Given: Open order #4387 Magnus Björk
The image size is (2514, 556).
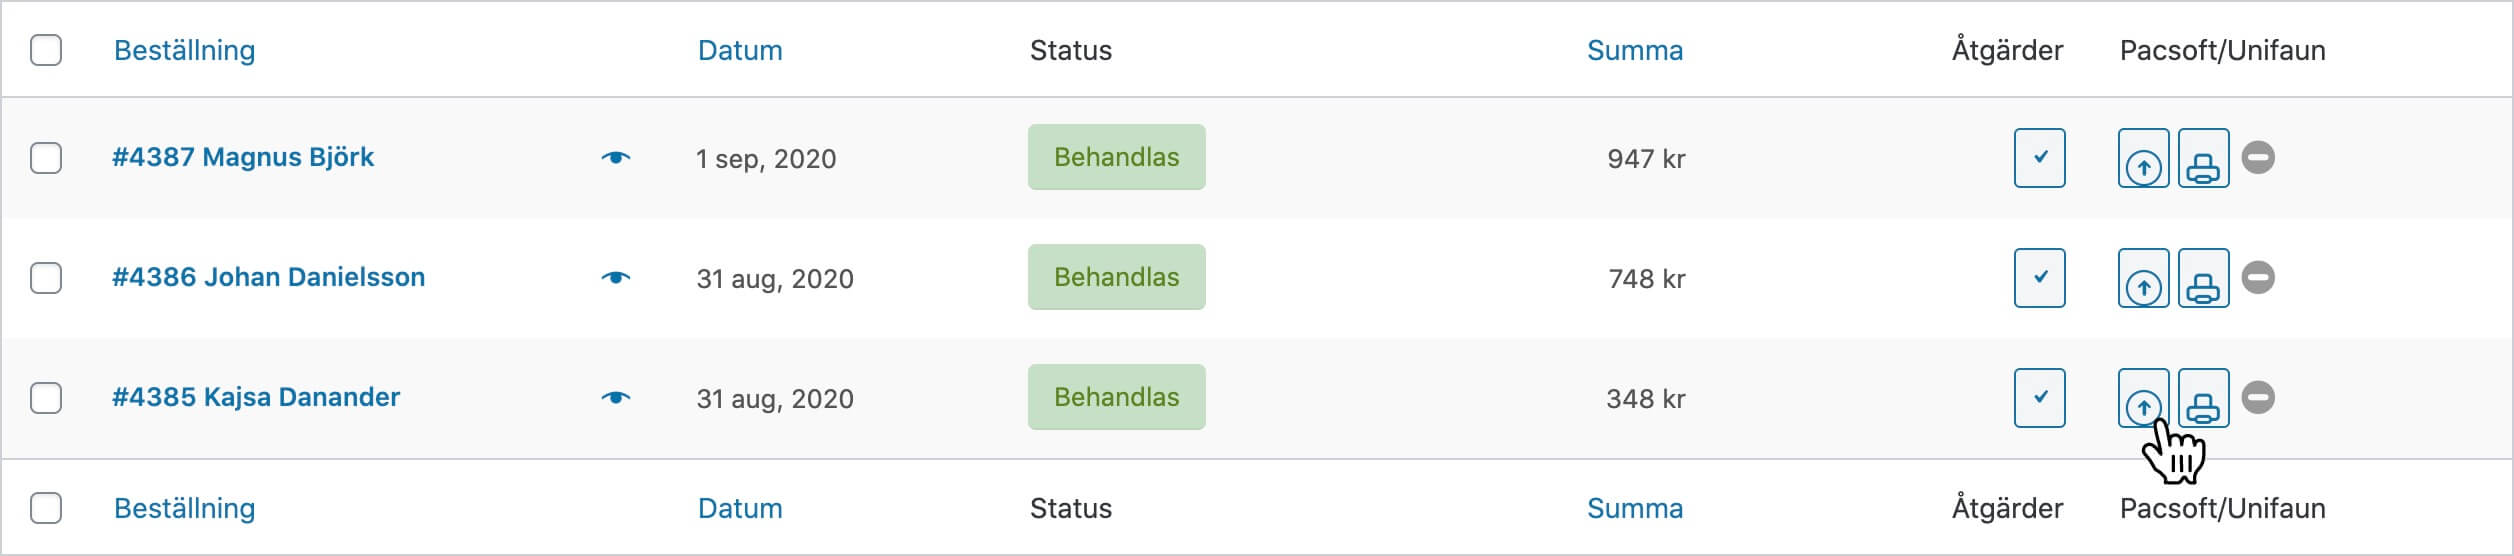Looking at the screenshot, I should point(243,157).
